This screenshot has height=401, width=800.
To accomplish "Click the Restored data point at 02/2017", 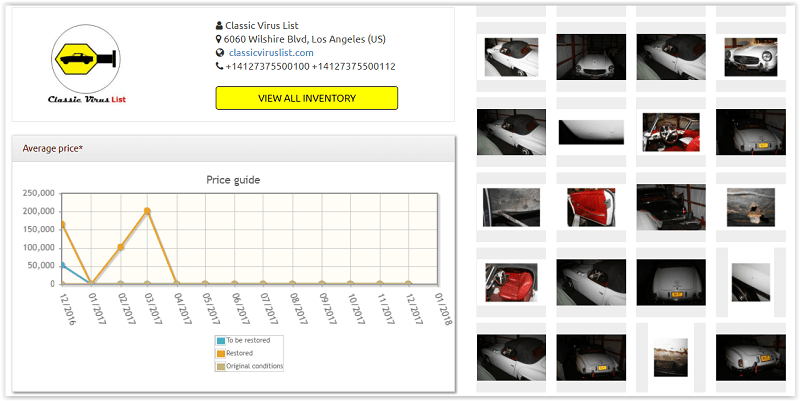I will (120, 247).
